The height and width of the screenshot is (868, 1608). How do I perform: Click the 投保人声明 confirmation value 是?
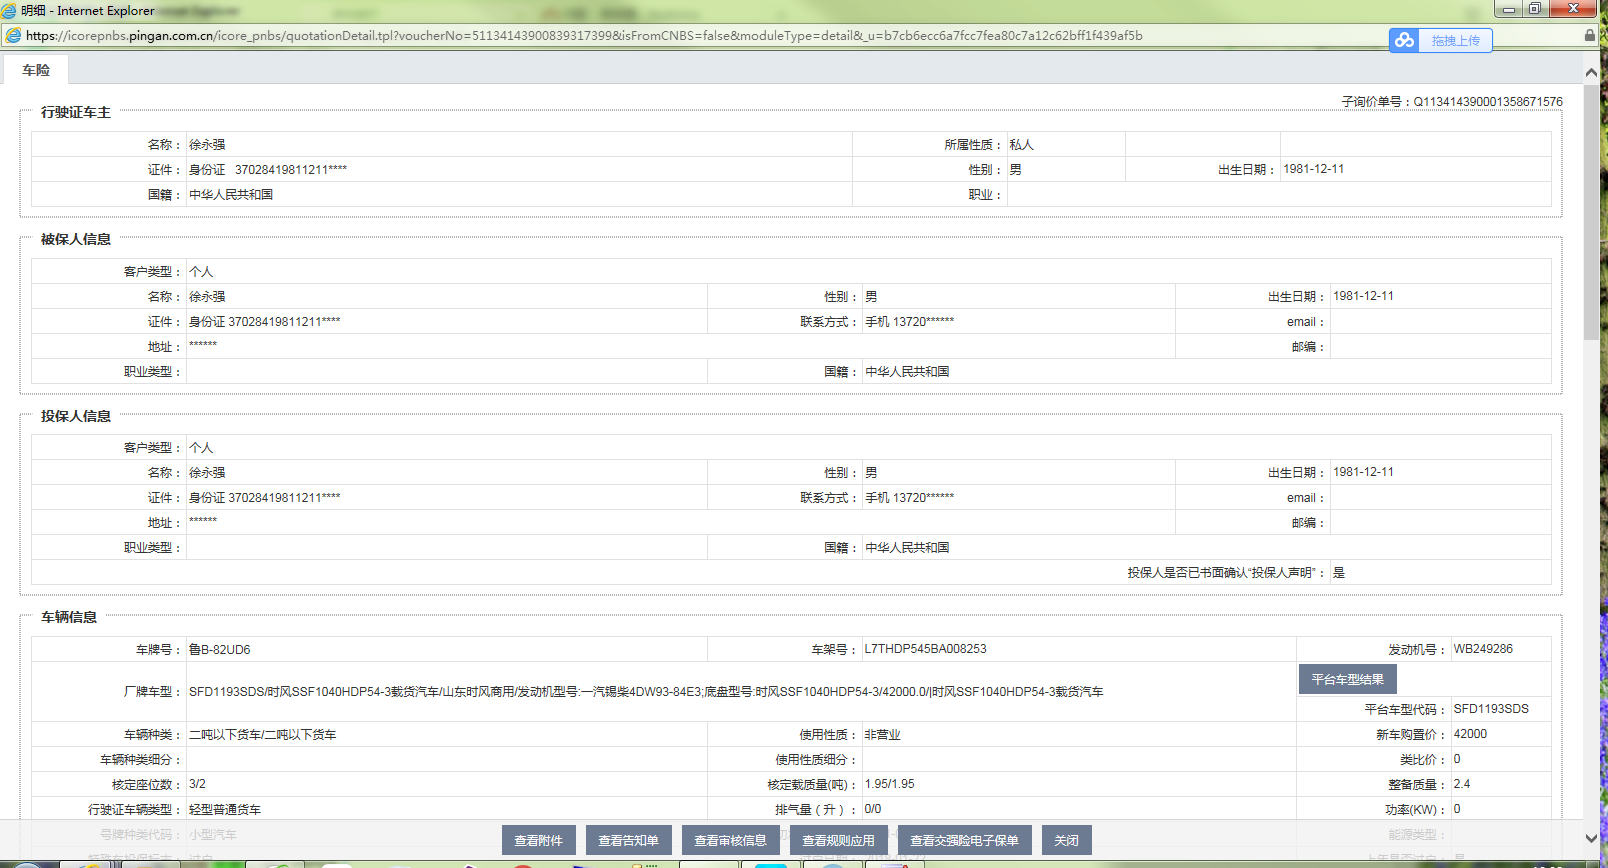pos(1339,573)
